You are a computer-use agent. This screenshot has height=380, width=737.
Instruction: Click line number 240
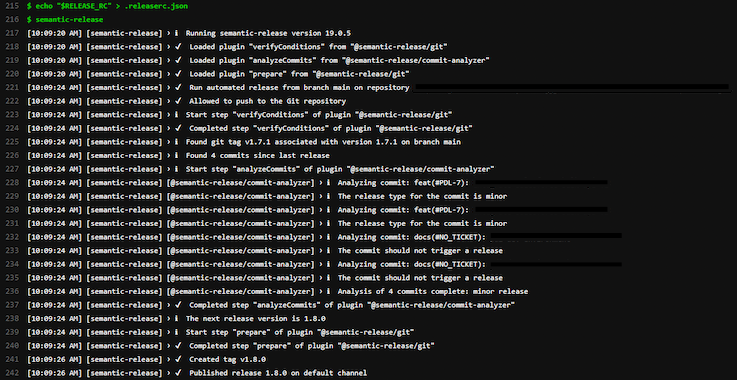pyautogui.click(x=13, y=346)
